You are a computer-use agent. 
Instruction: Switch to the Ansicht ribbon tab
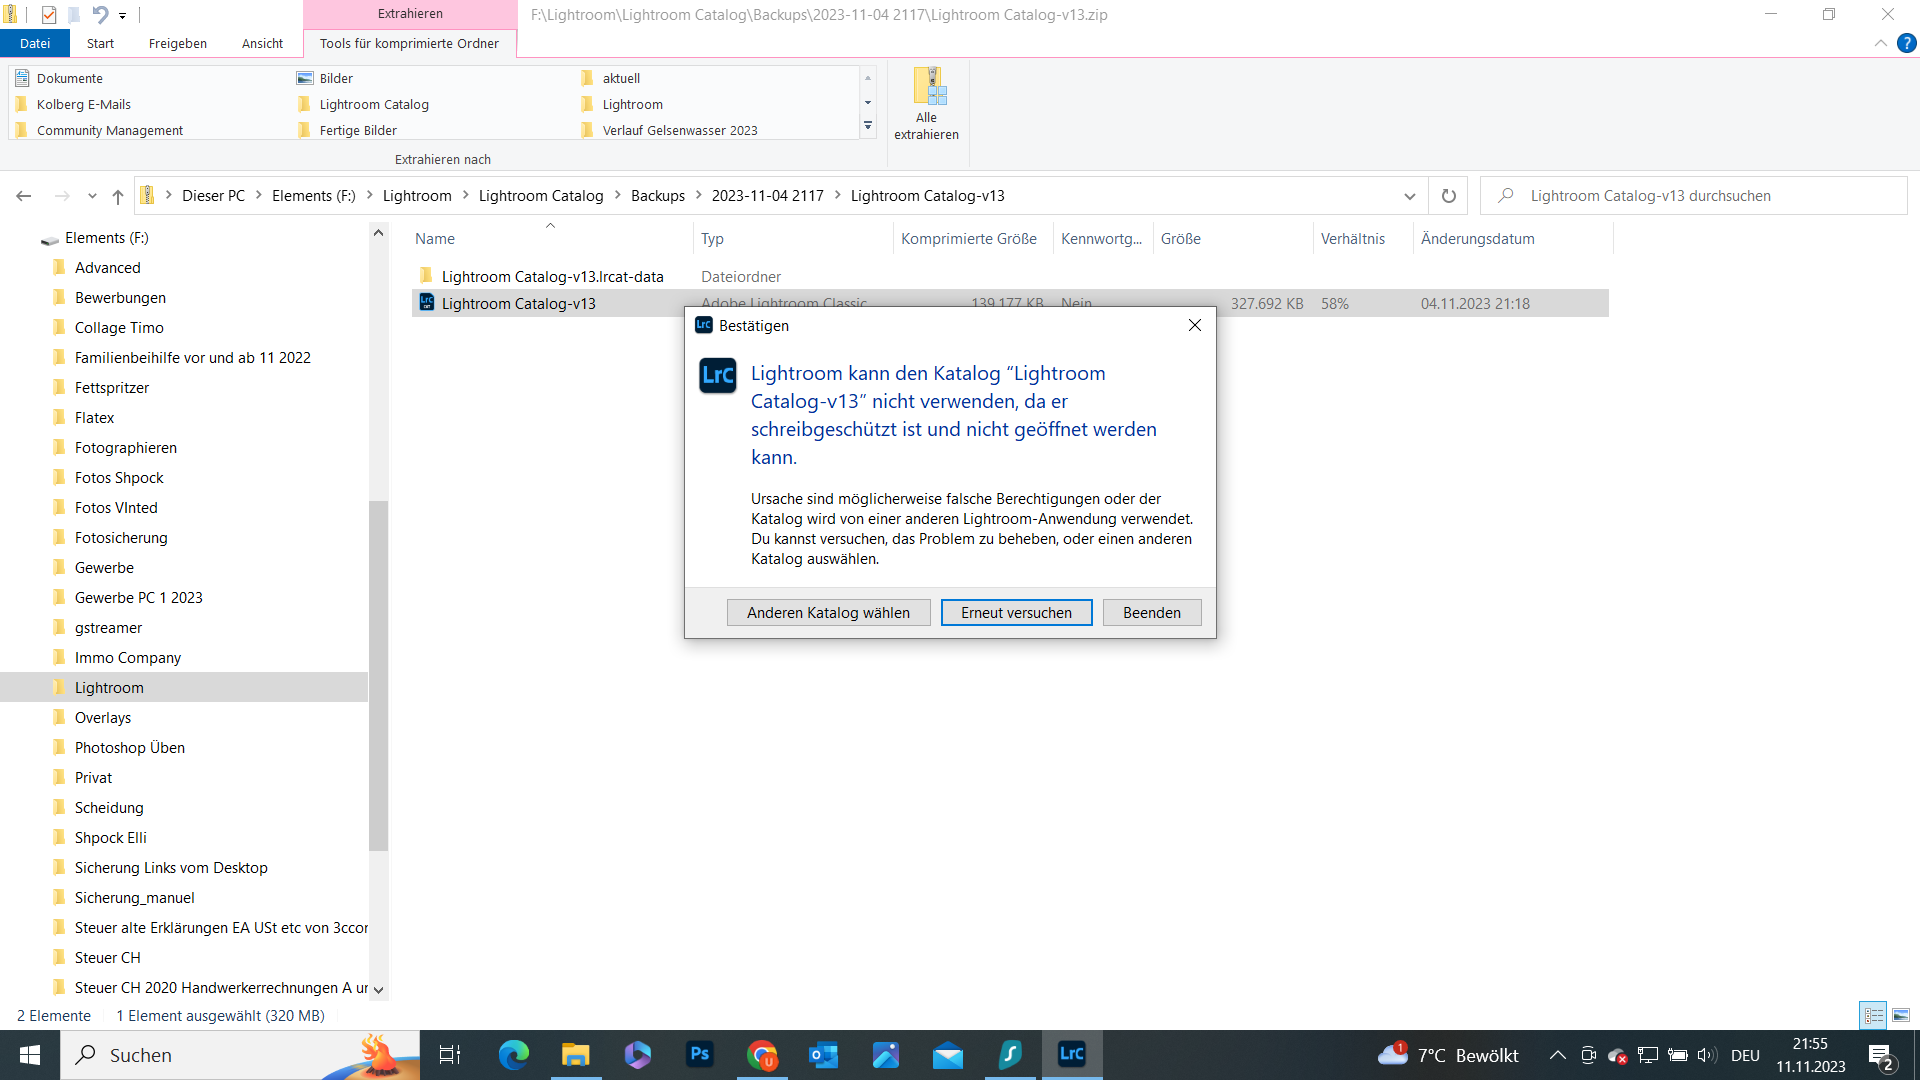[262, 43]
